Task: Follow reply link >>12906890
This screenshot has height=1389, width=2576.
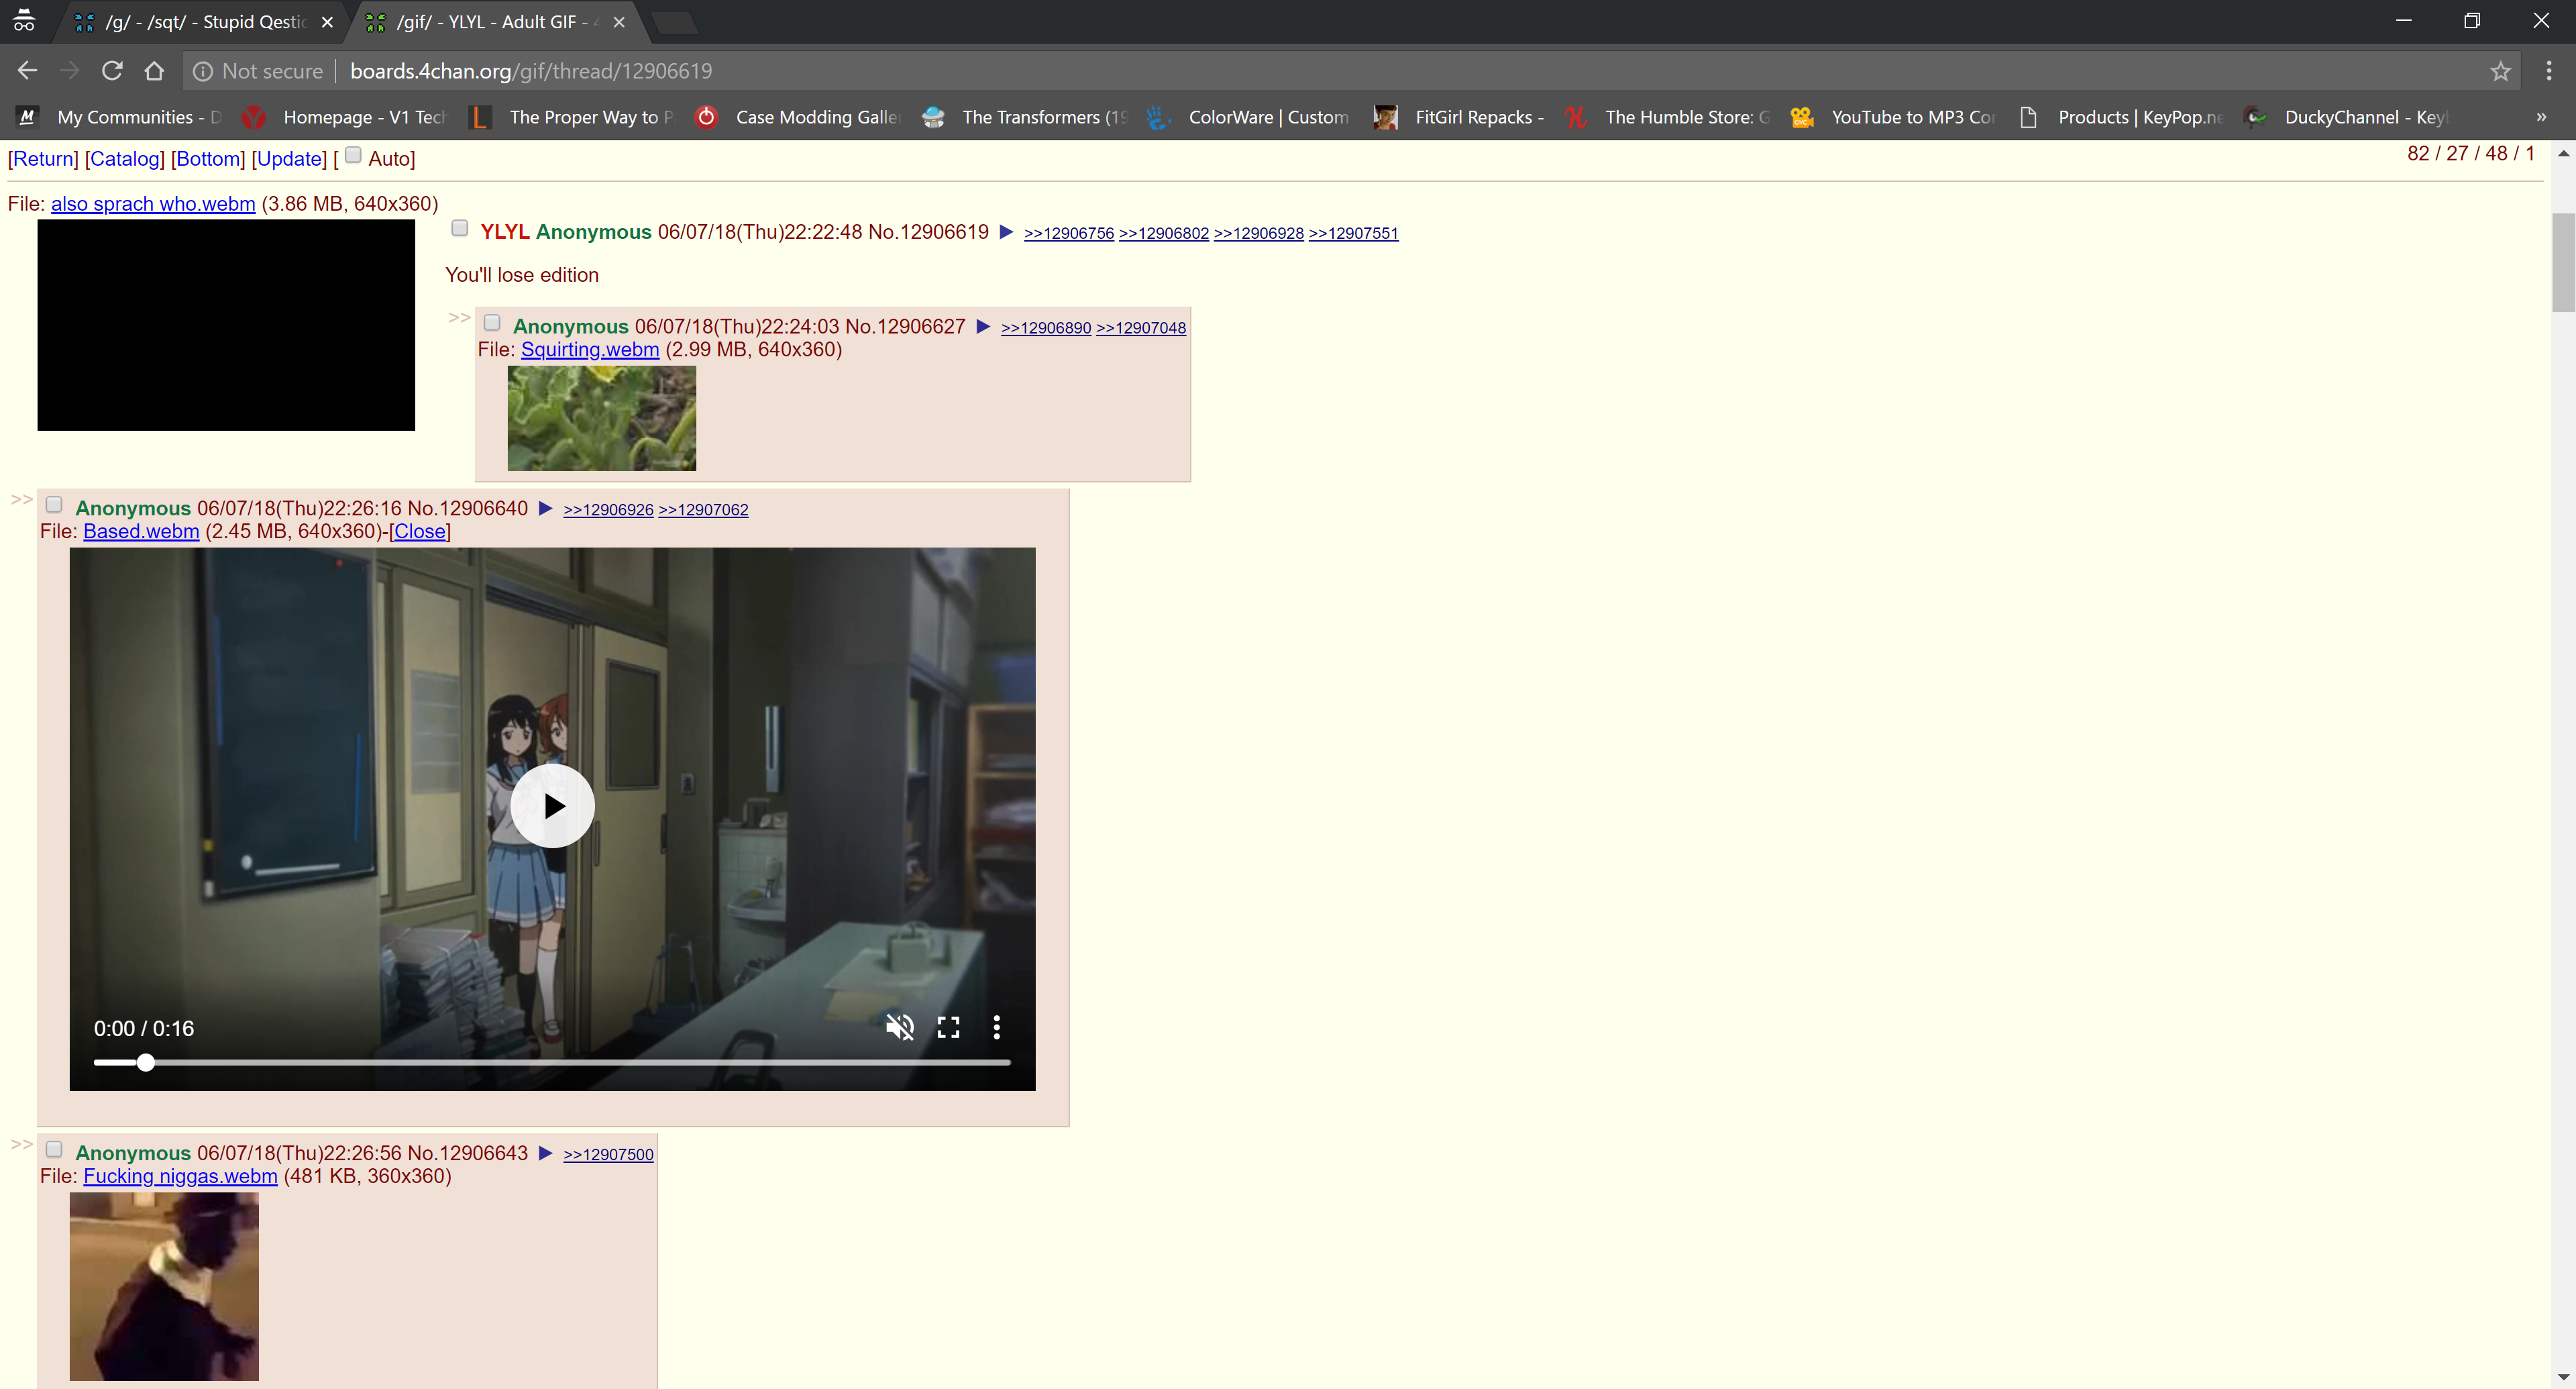Action: tap(1045, 328)
